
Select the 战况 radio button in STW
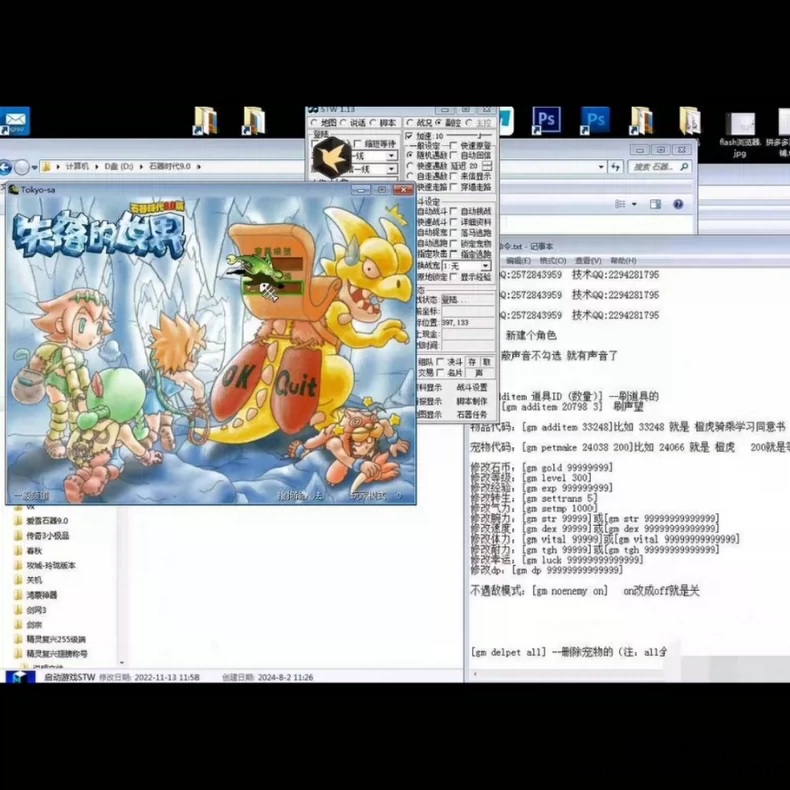[x=410, y=122]
